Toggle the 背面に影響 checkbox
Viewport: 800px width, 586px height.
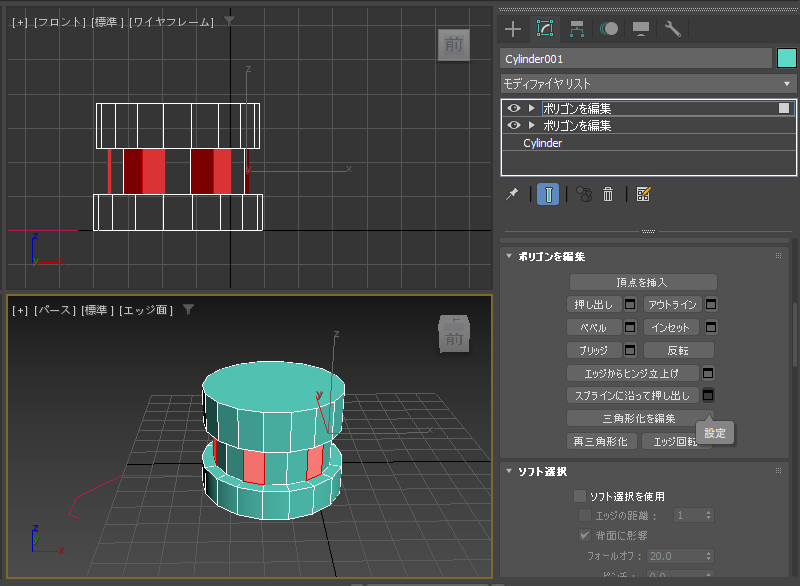(585, 536)
